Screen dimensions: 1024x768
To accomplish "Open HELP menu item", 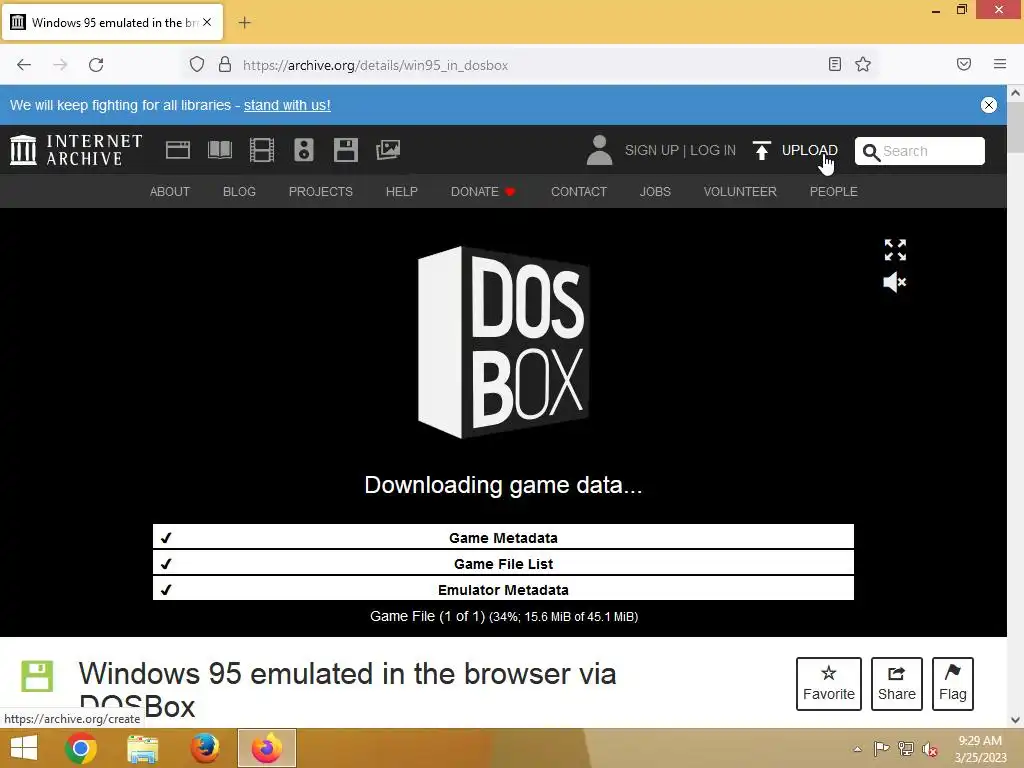I will click(x=401, y=191).
